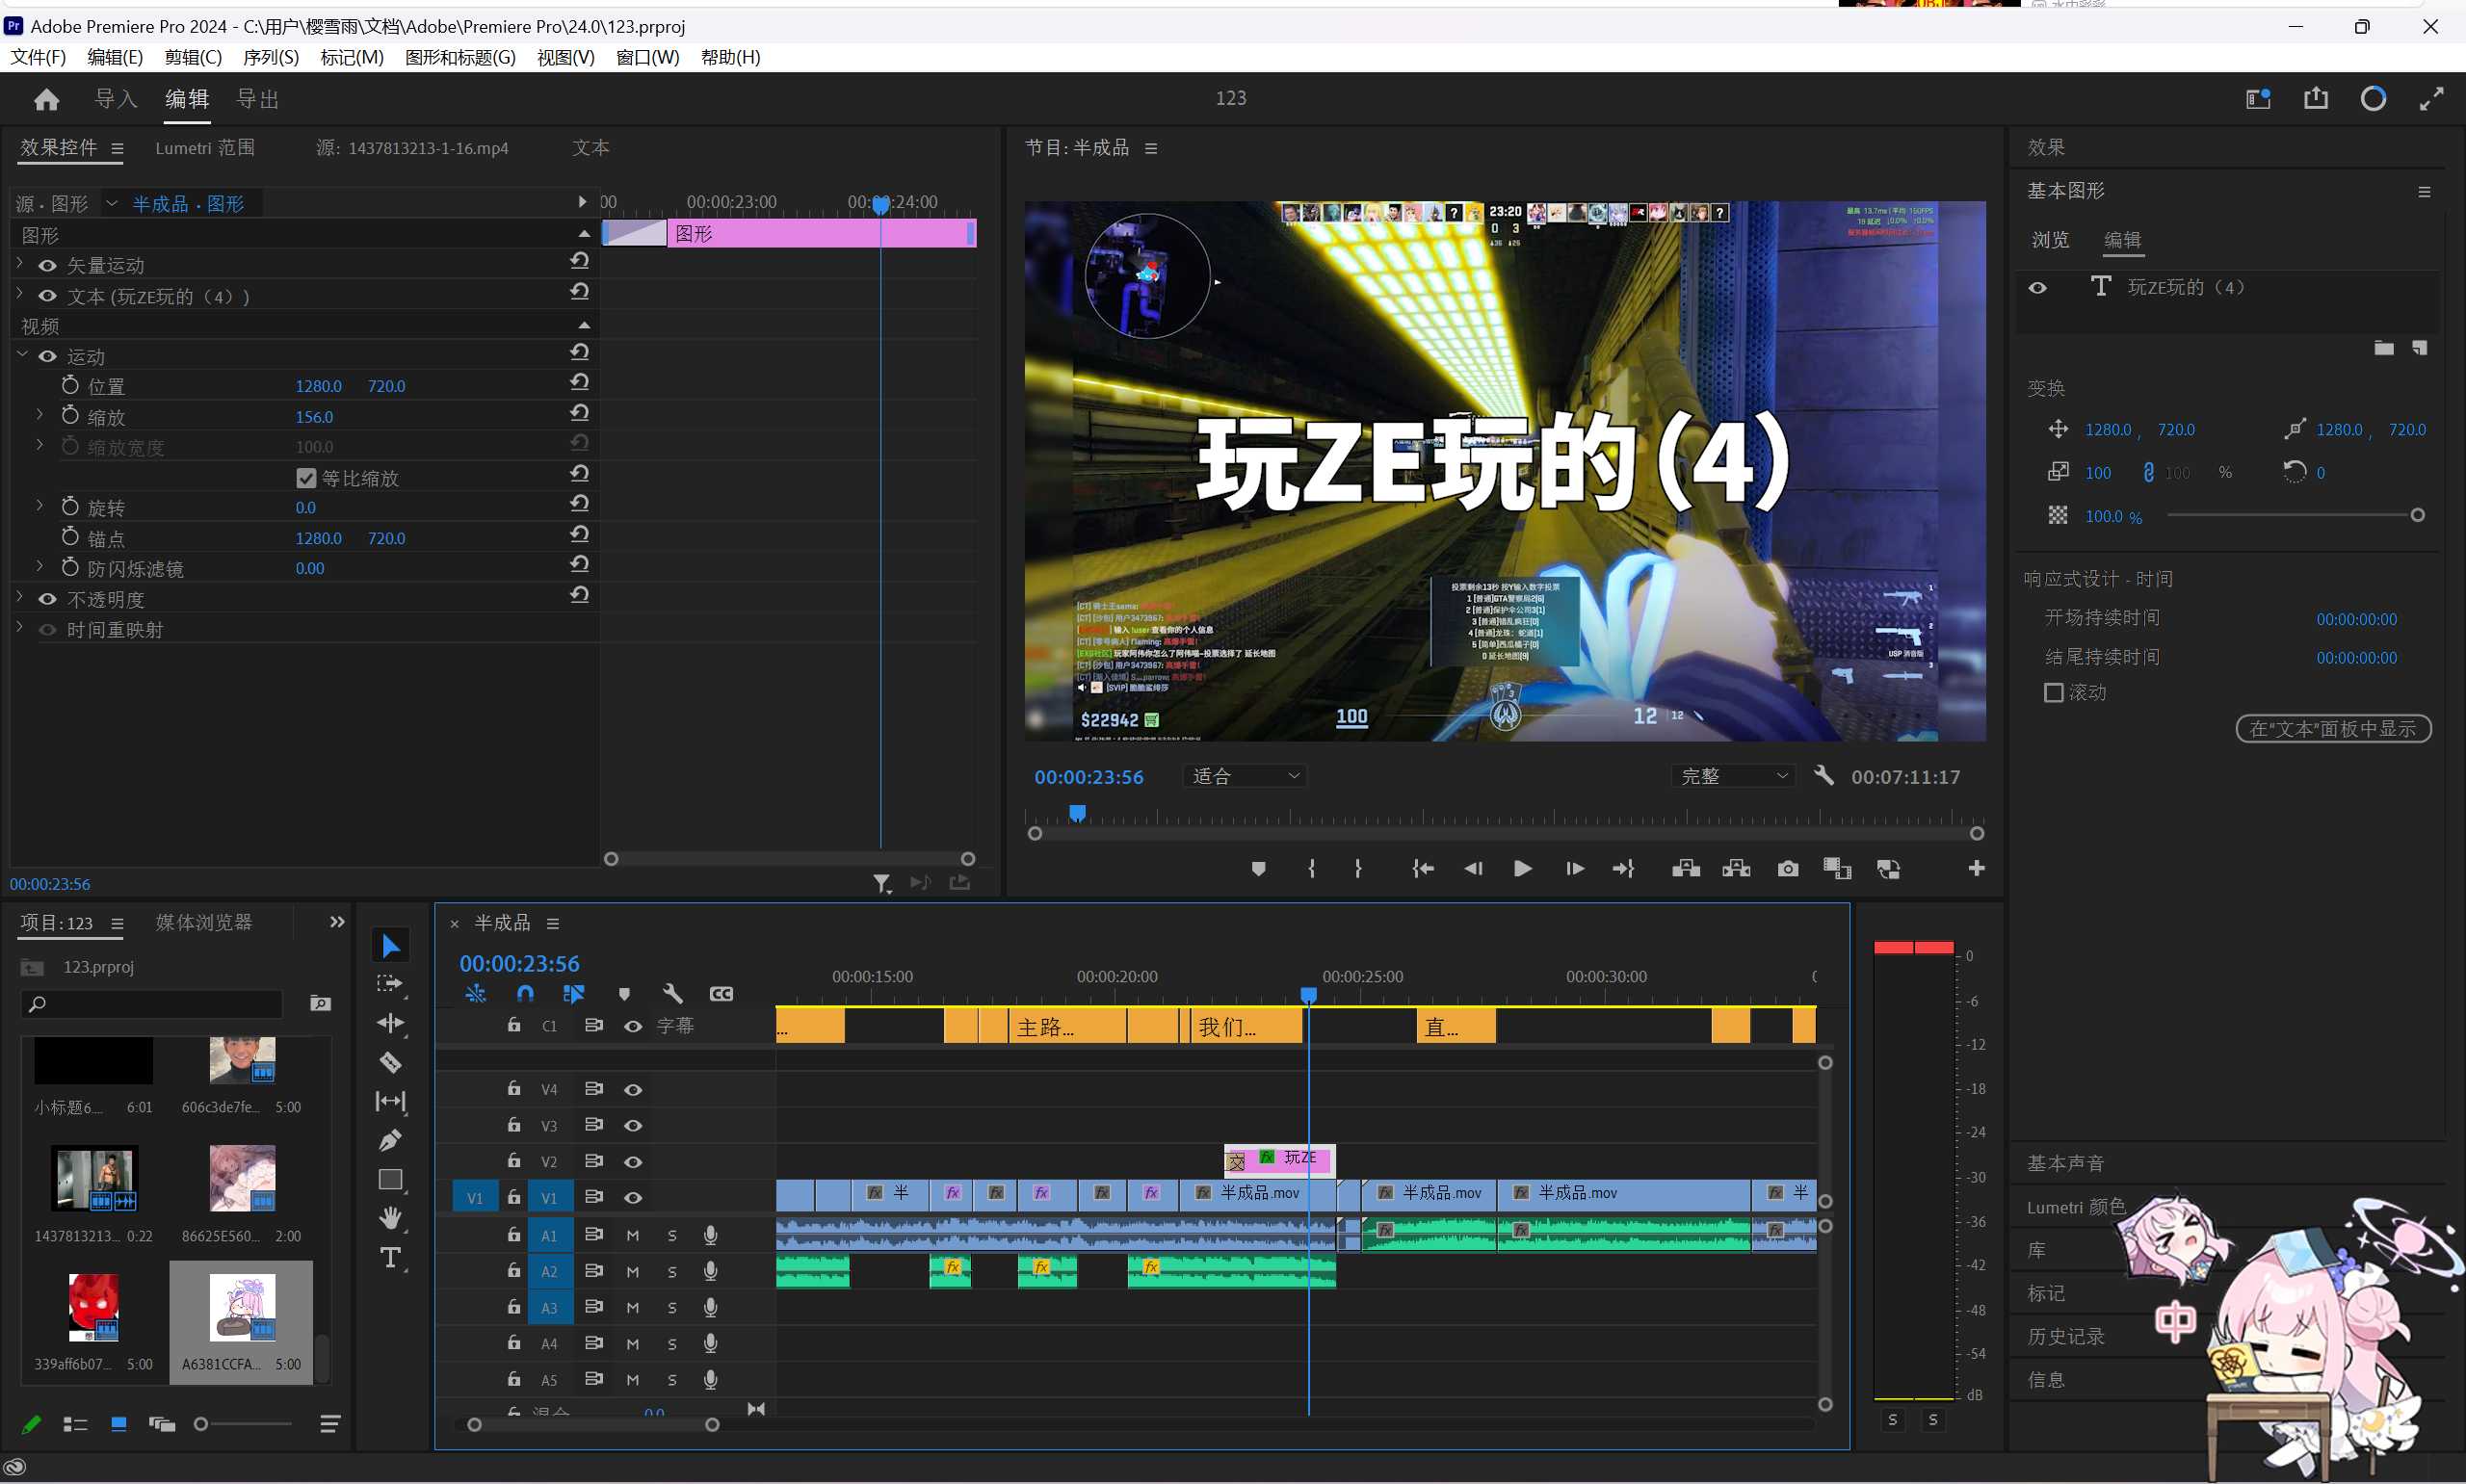This screenshot has height=1484, width=2466.
Task: Uncheck Uniform Scale 等比缩放 checkbox
Action: pos(306,478)
